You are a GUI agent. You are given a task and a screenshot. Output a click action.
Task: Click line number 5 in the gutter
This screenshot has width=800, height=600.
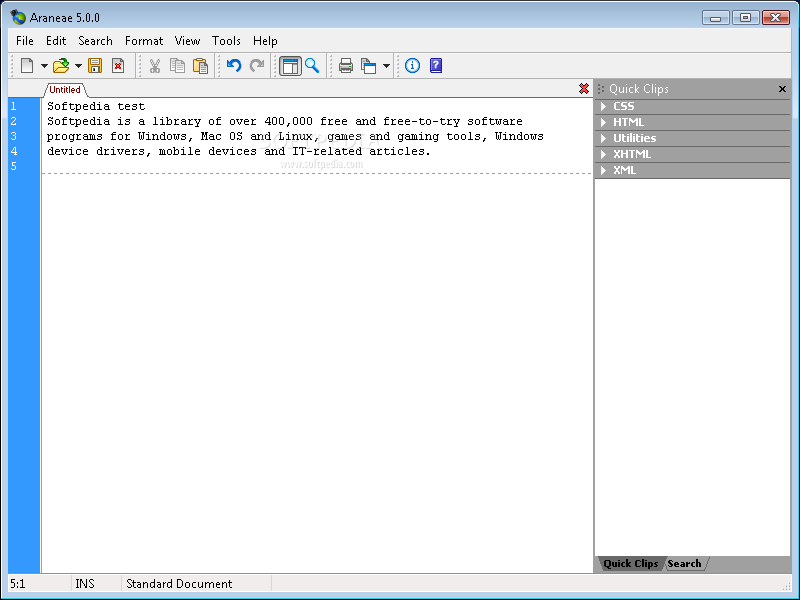(x=14, y=166)
